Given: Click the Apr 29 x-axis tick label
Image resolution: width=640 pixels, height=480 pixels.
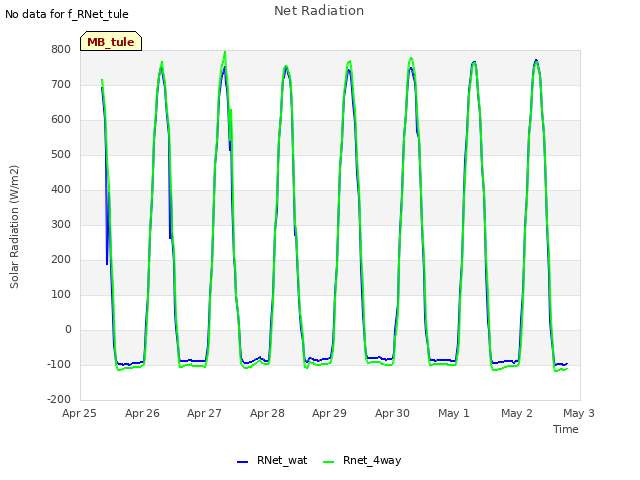Looking at the screenshot, I should pyautogui.click(x=329, y=413).
